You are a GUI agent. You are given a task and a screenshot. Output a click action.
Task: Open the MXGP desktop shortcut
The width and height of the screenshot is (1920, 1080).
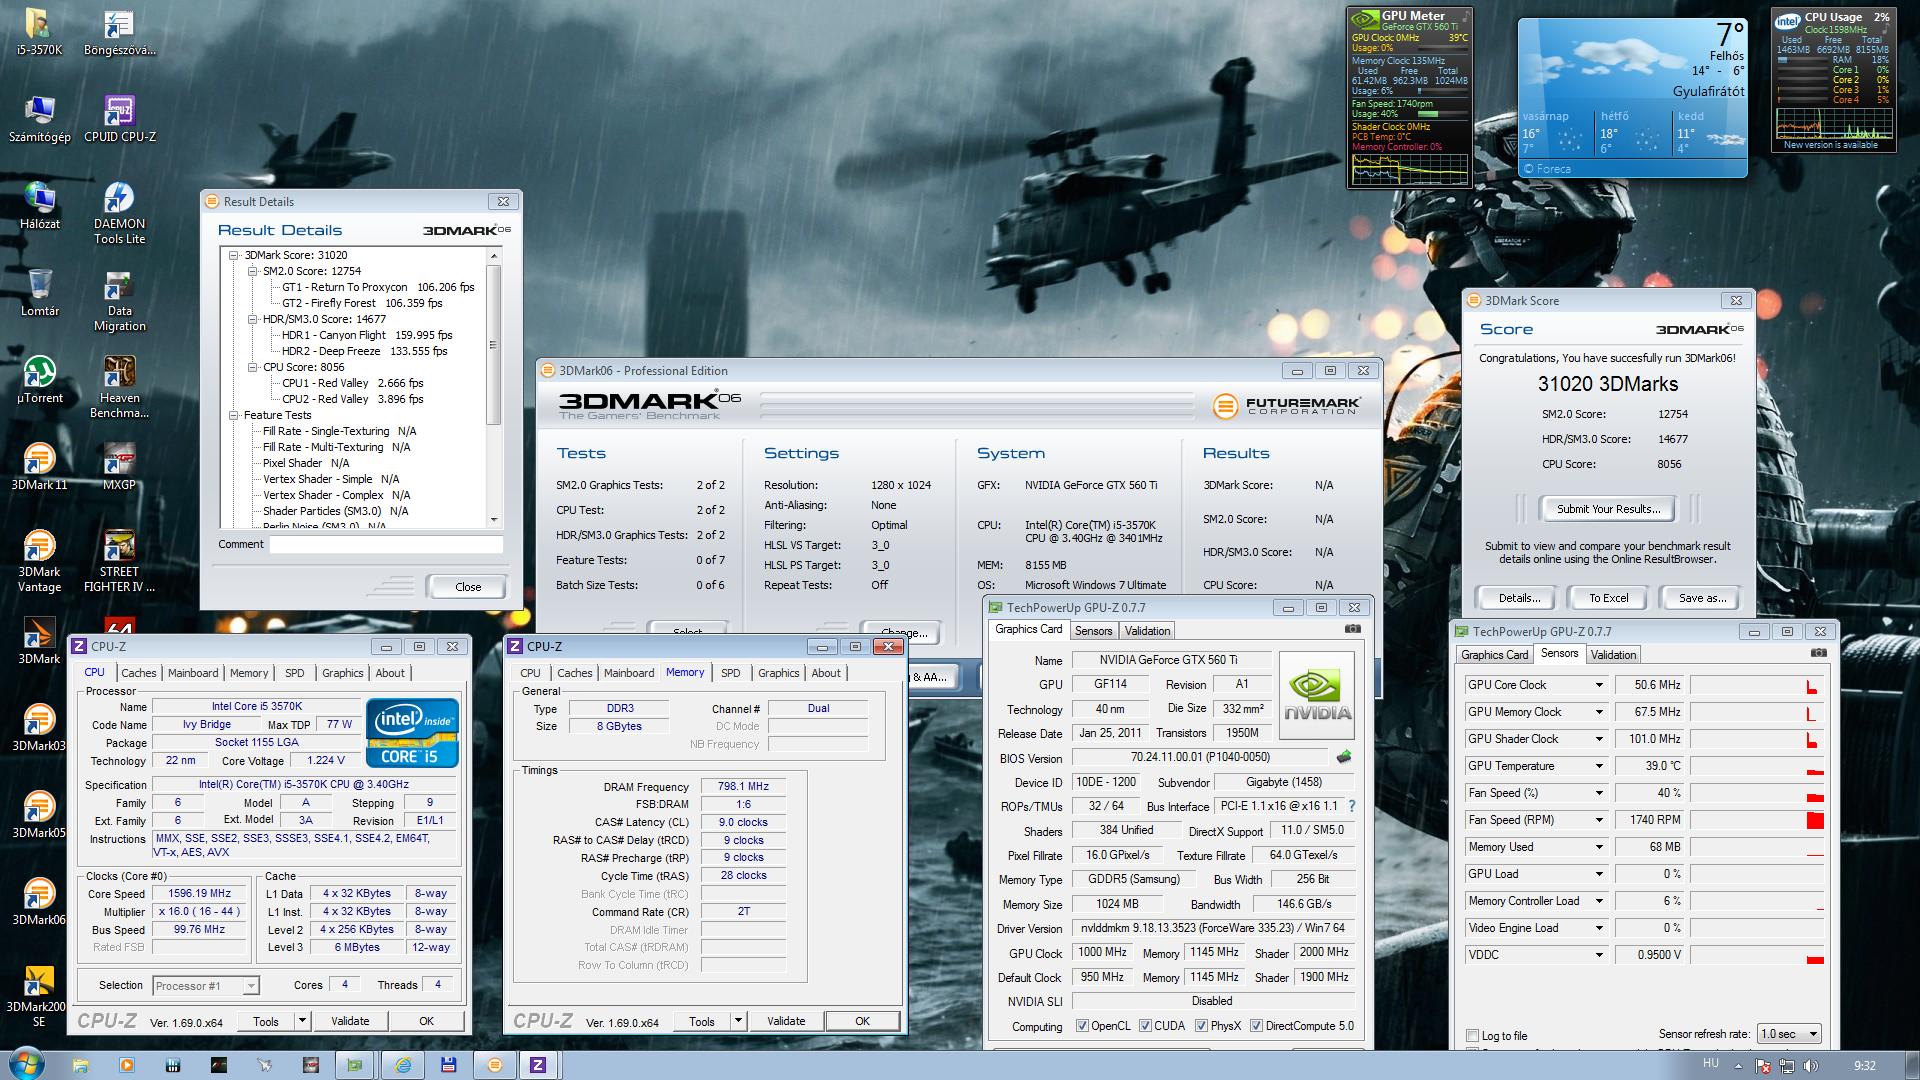(x=119, y=466)
